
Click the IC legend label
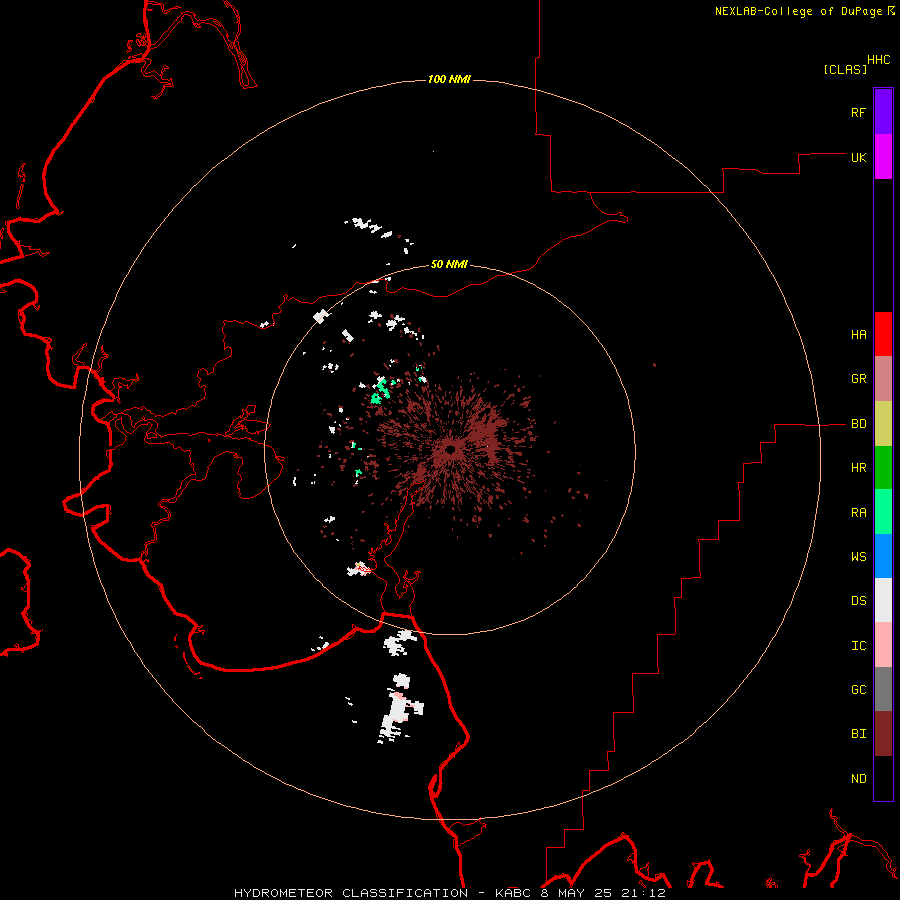858,646
